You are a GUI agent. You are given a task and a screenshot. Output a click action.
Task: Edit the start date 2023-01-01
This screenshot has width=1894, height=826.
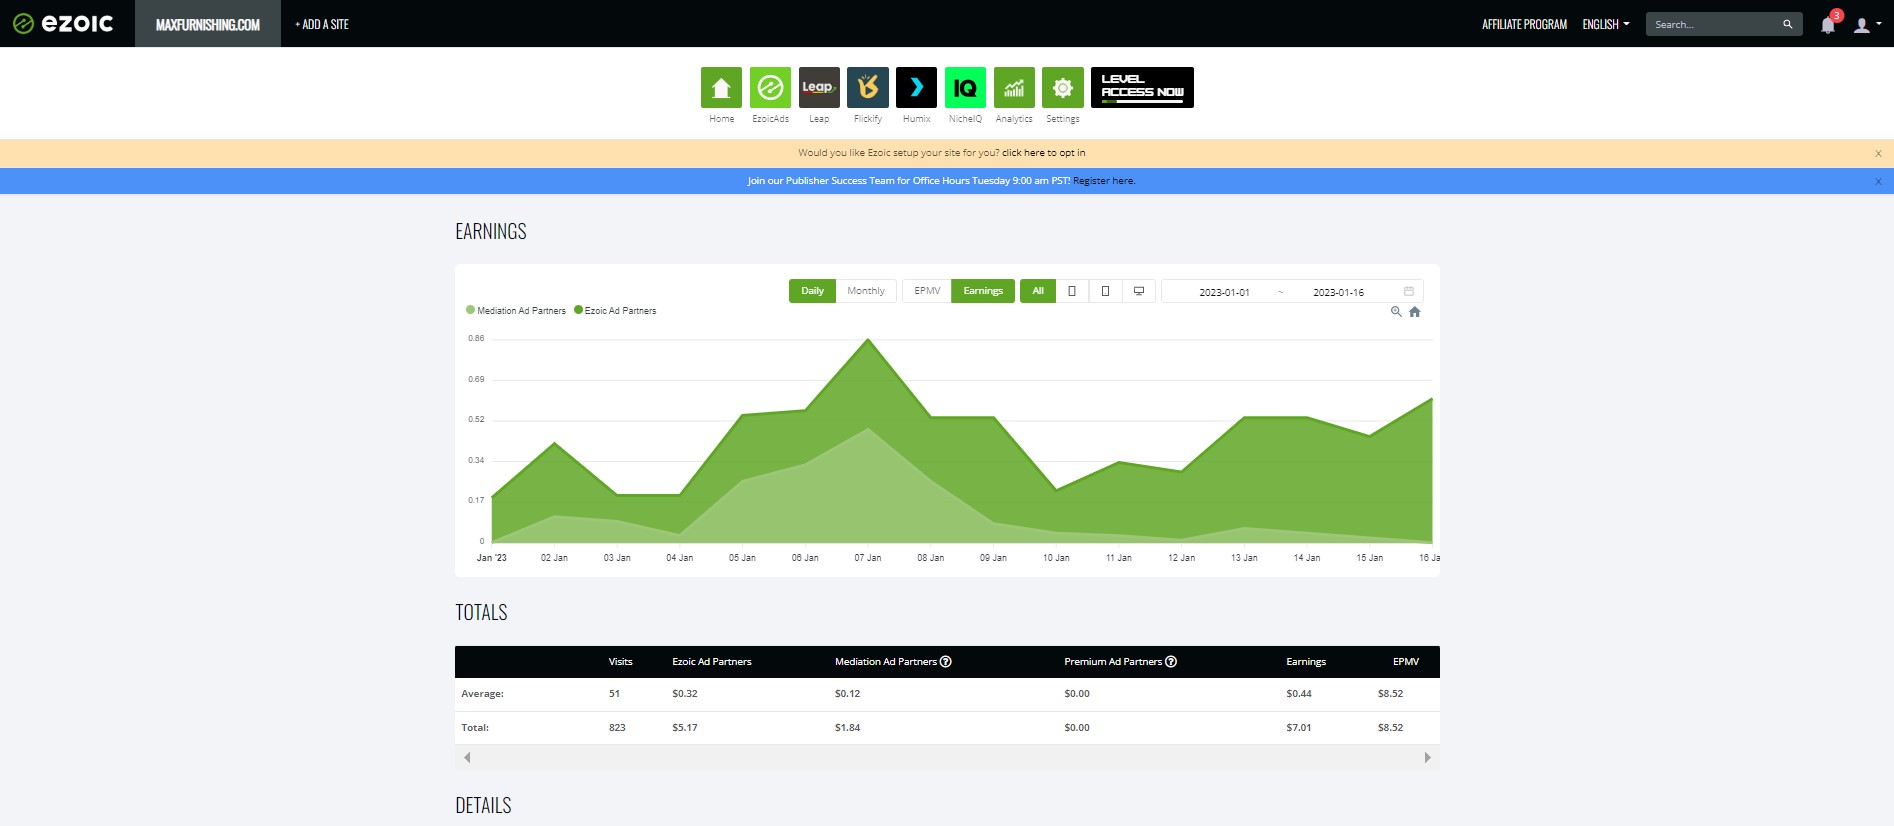[x=1224, y=292]
